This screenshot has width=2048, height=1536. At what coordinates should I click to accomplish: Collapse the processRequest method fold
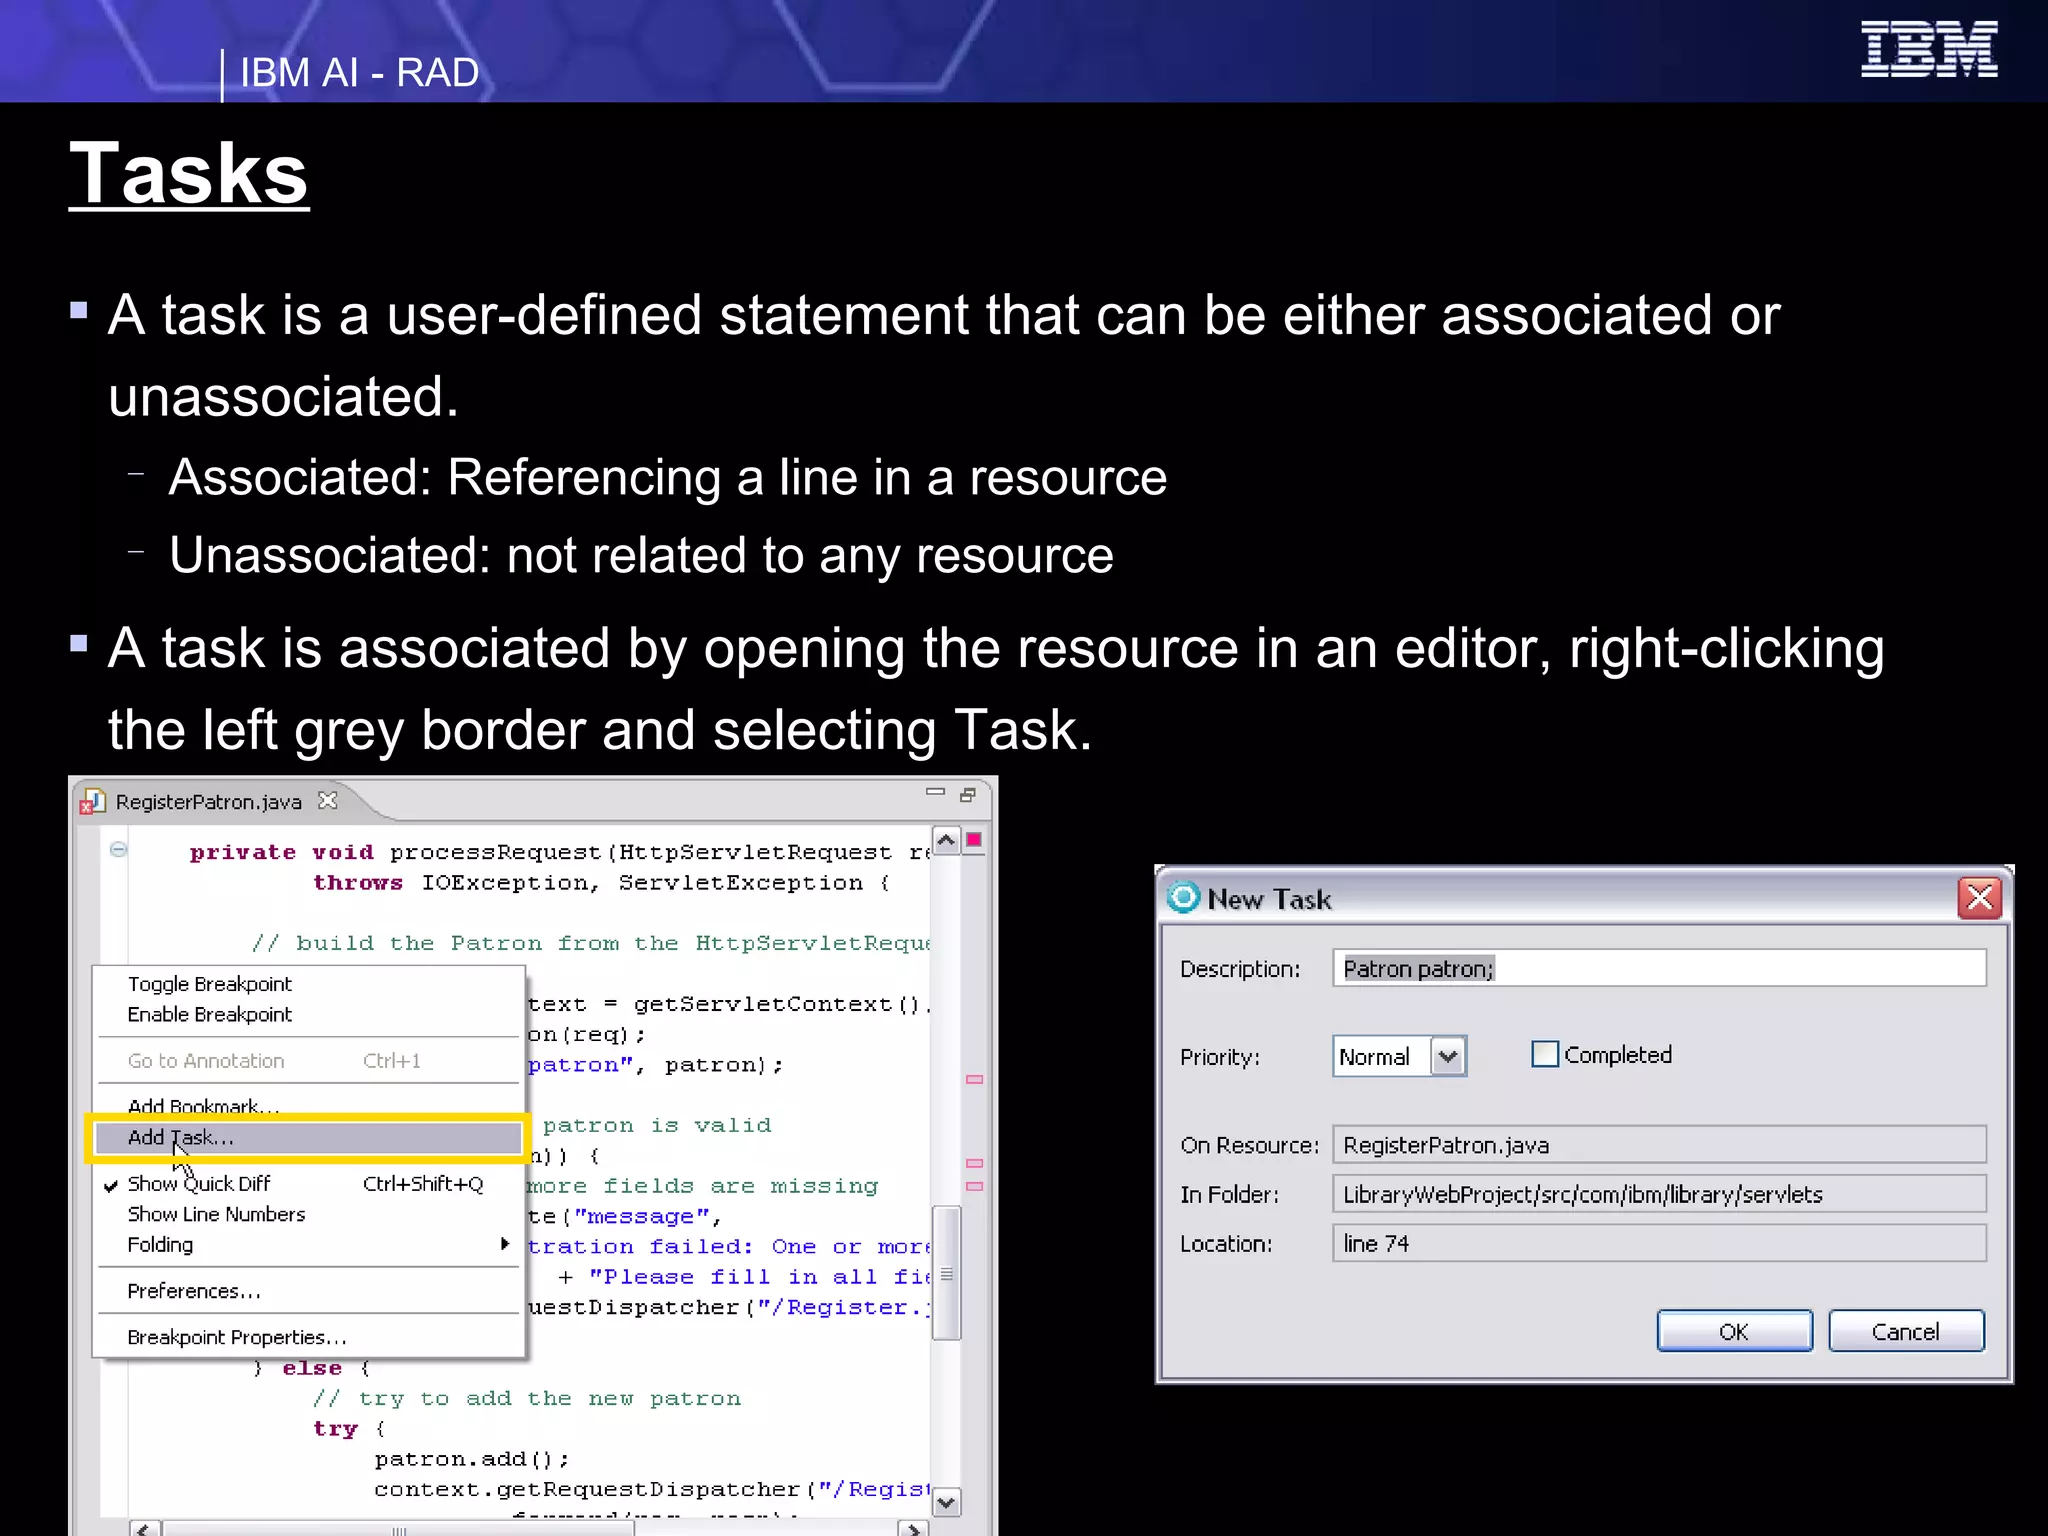118,850
